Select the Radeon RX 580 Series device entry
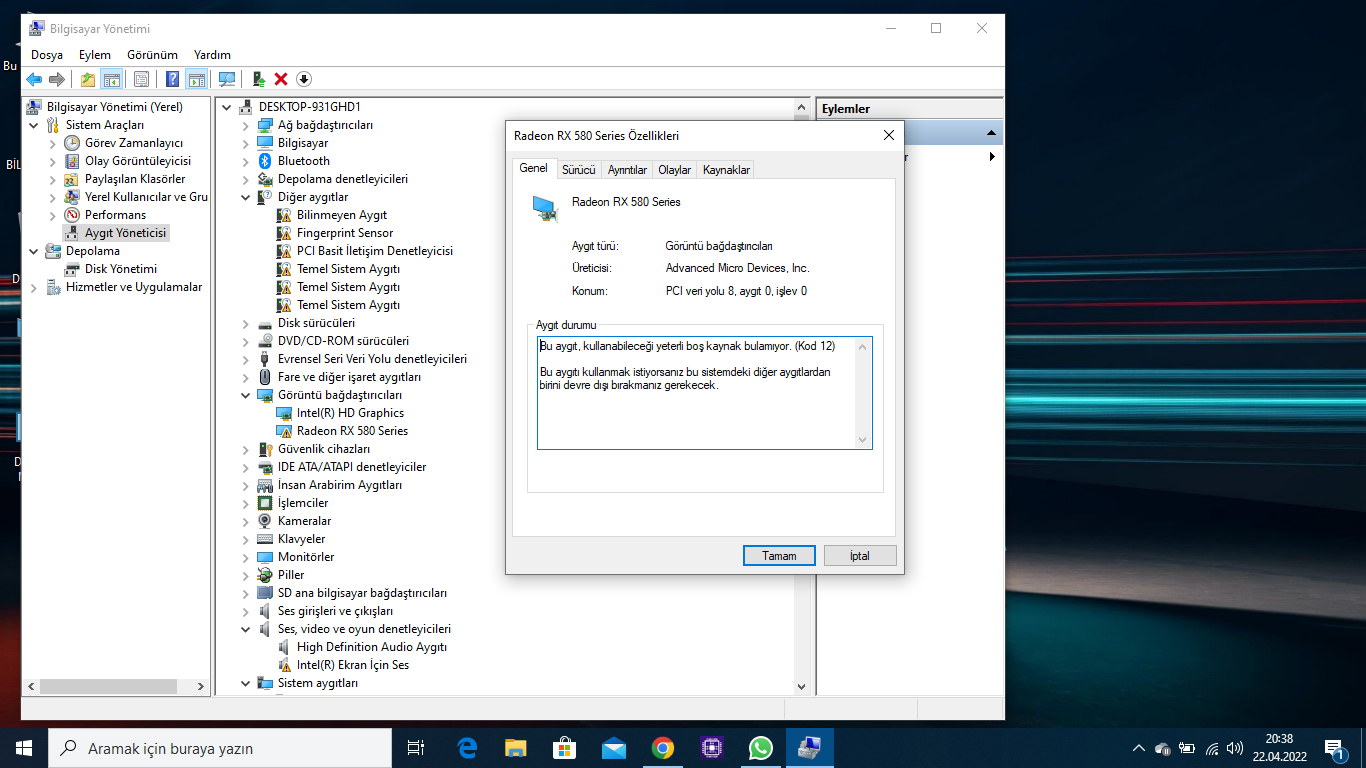The image size is (1366, 768). coord(352,431)
